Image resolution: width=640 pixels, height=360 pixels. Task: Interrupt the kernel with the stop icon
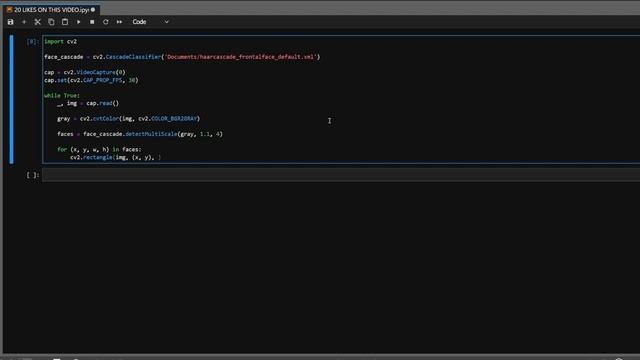coord(92,22)
